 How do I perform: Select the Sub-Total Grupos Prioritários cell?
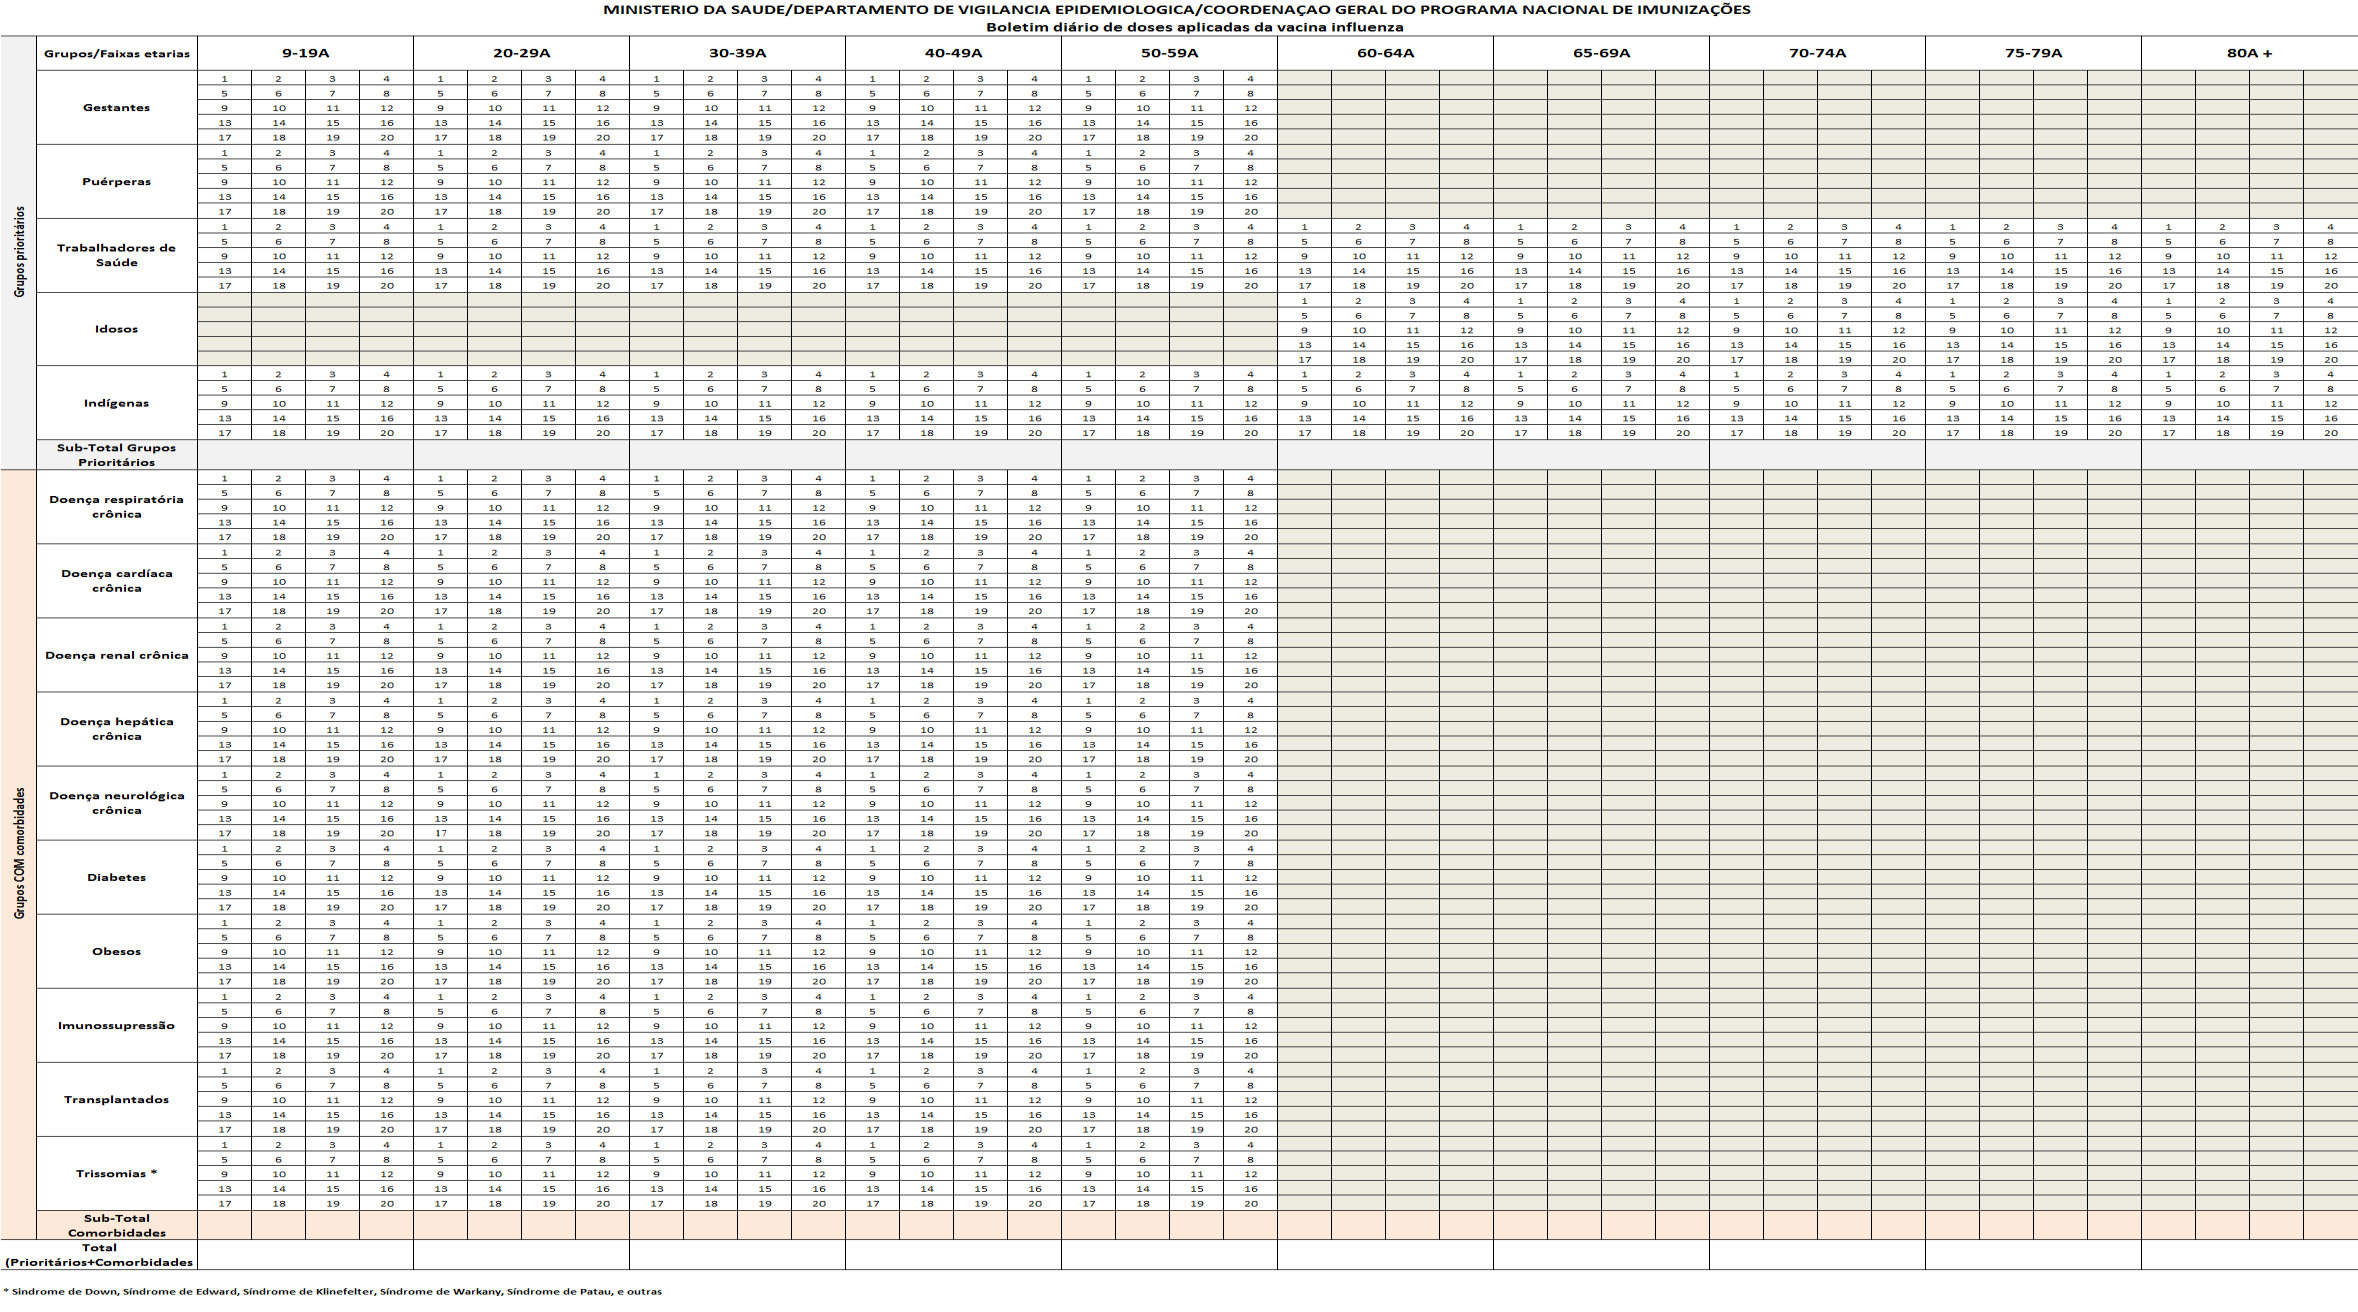(116, 455)
